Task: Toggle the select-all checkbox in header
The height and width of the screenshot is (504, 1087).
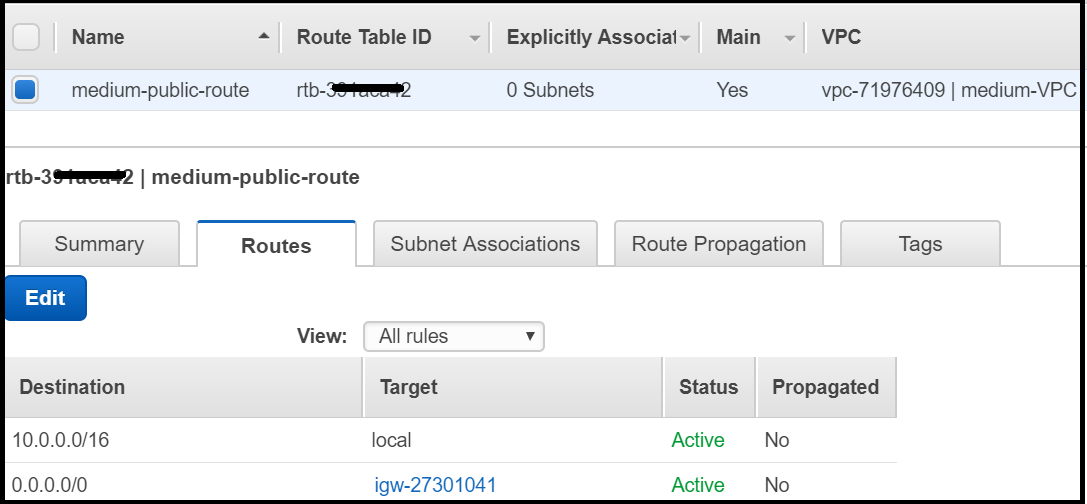Action: tap(25, 37)
